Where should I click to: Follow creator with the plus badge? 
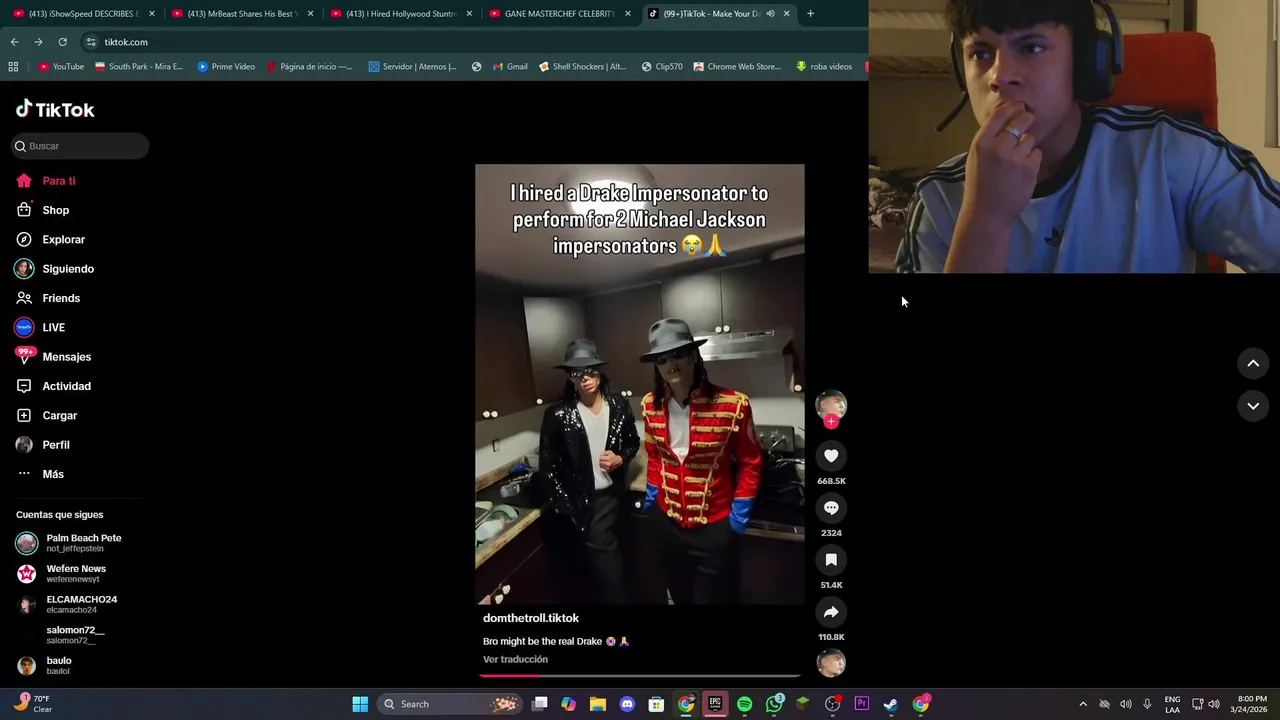click(831, 422)
